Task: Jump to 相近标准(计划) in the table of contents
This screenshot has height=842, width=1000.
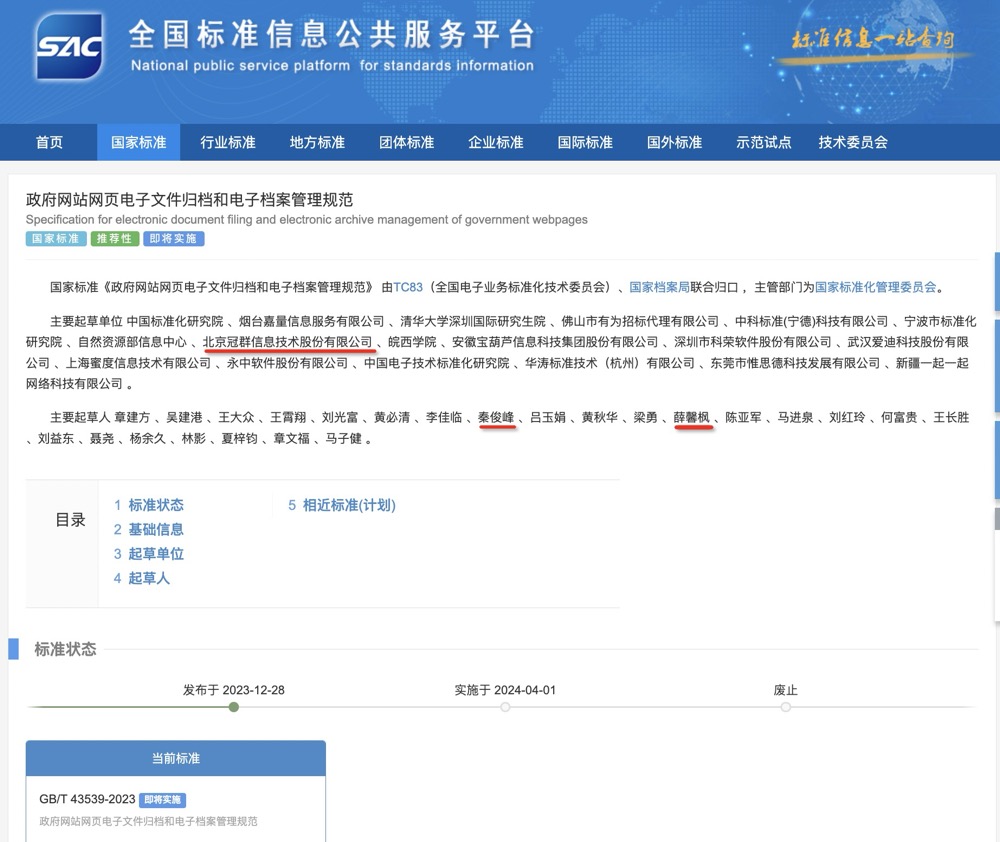Action: click(349, 505)
